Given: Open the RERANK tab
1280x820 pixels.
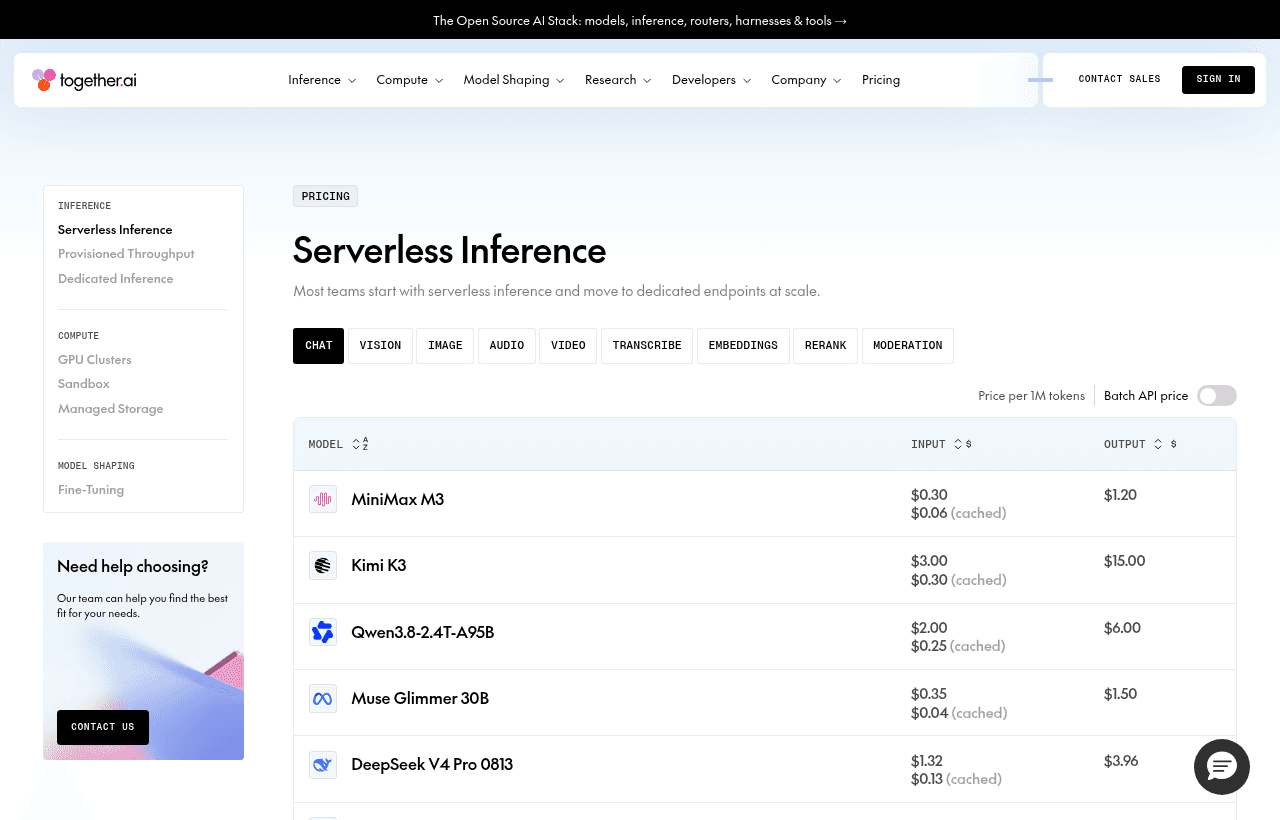Looking at the screenshot, I should pos(825,346).
